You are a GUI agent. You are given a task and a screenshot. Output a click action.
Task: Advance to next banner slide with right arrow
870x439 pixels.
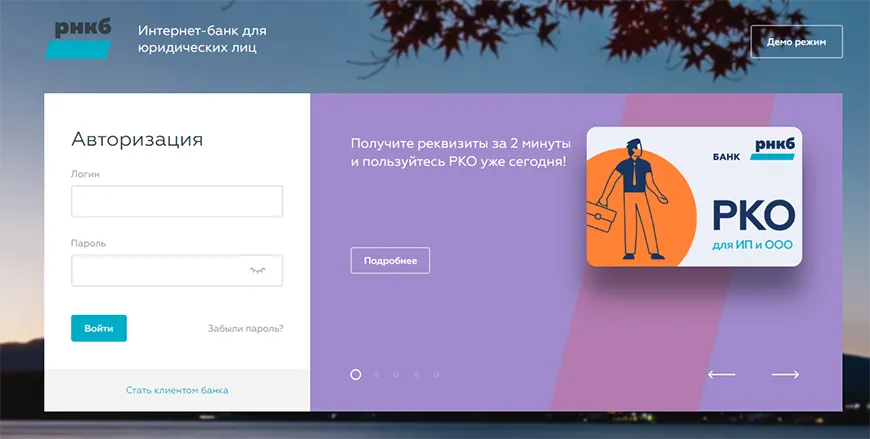click(785, 374)
